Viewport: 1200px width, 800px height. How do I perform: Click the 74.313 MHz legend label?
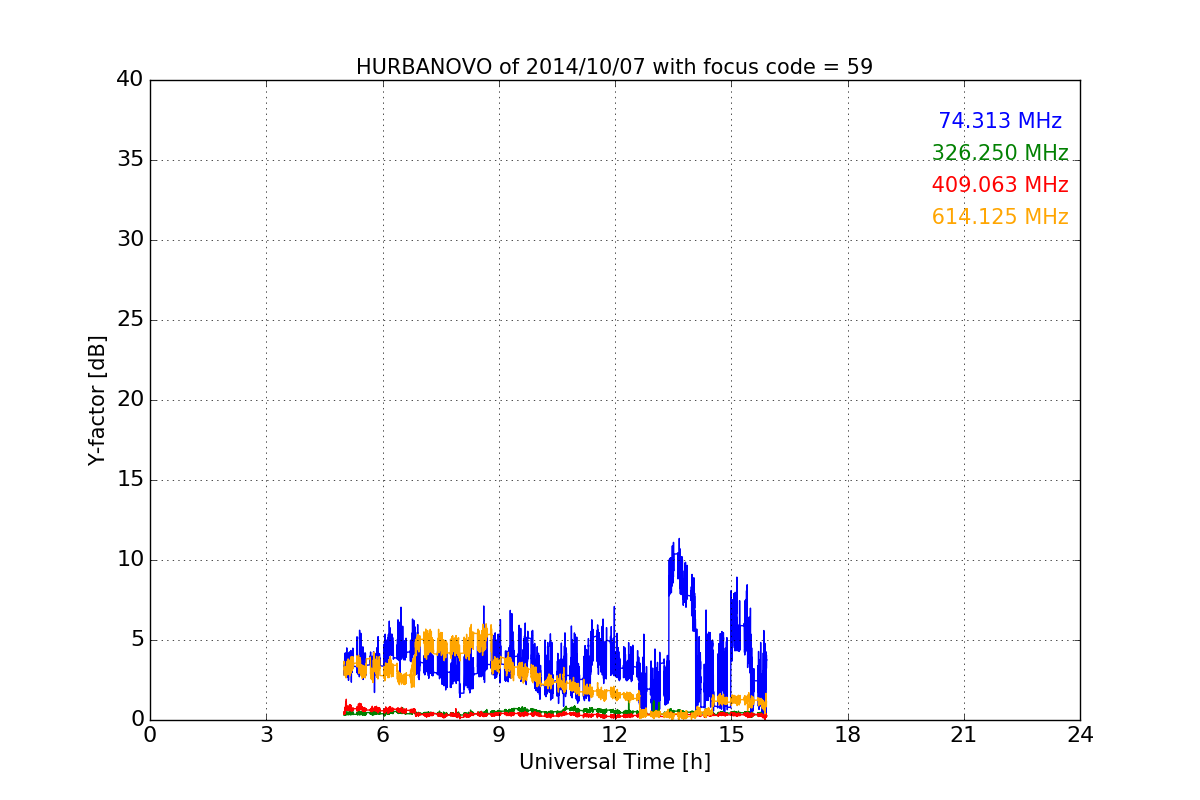pyautogui.click(x=1000, y=121)
